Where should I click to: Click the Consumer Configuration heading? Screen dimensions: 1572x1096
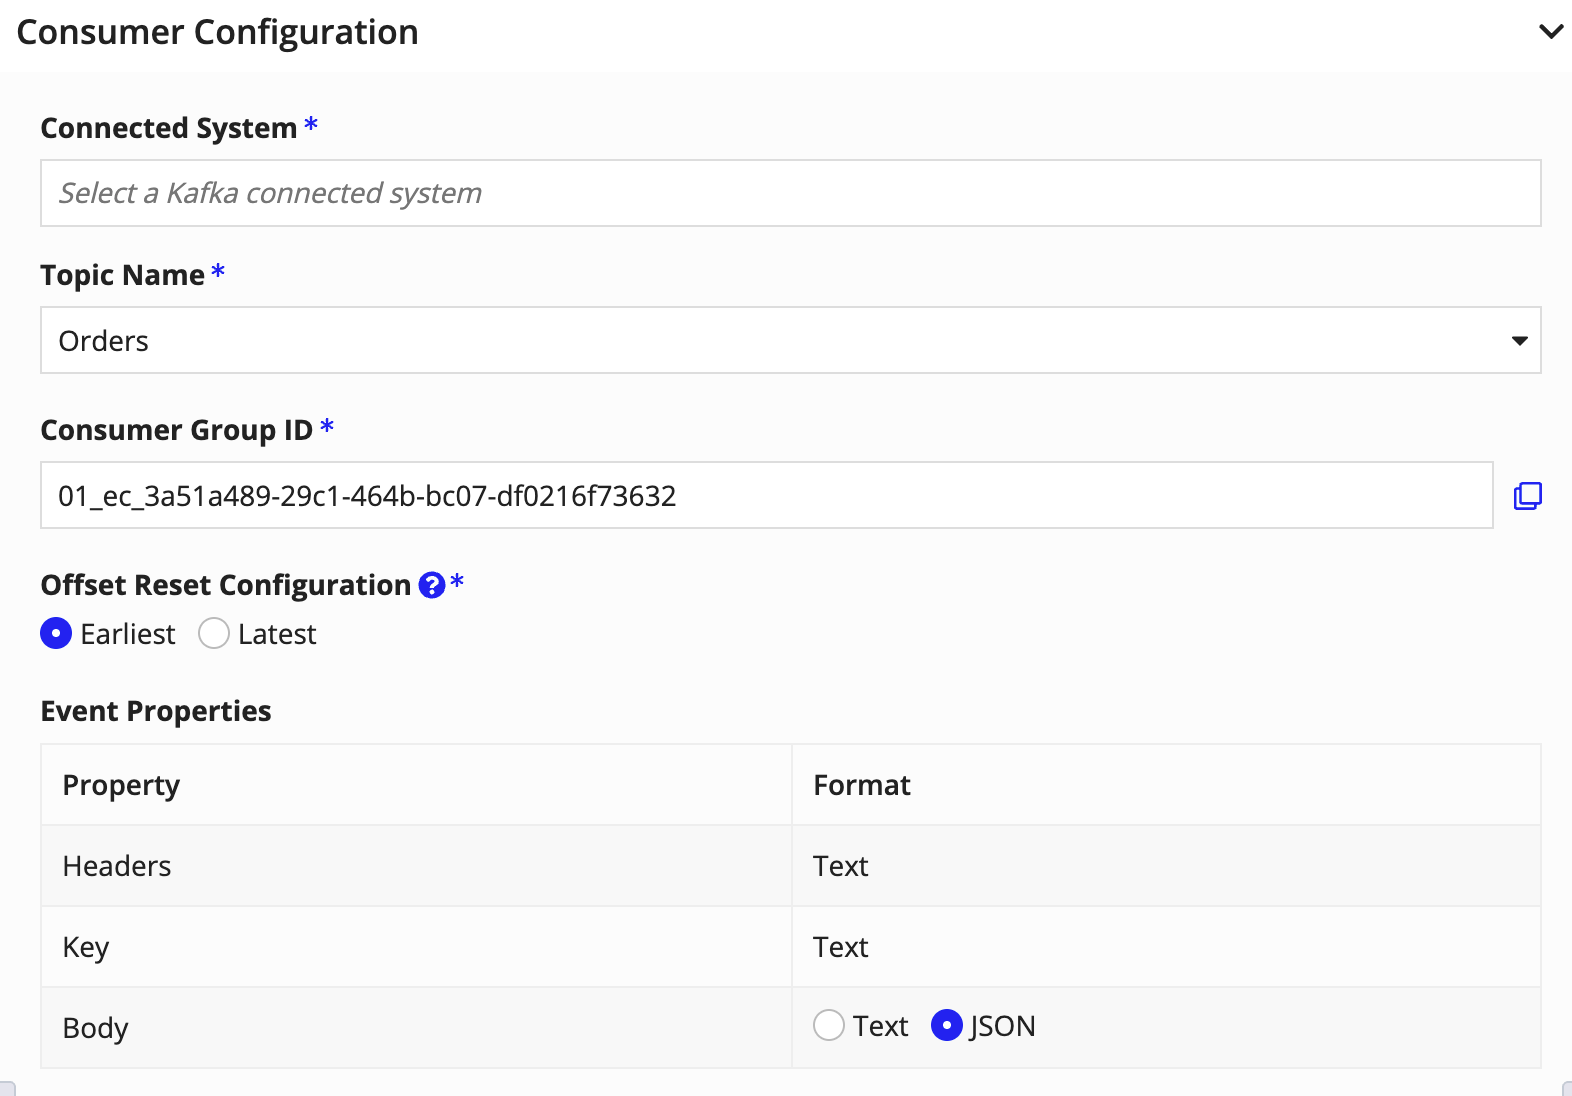pyautogui.click(x=218, y=33)
